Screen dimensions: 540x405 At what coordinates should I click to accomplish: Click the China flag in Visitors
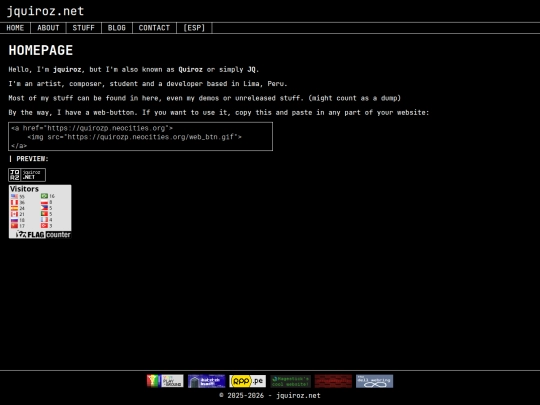[14, 226]
